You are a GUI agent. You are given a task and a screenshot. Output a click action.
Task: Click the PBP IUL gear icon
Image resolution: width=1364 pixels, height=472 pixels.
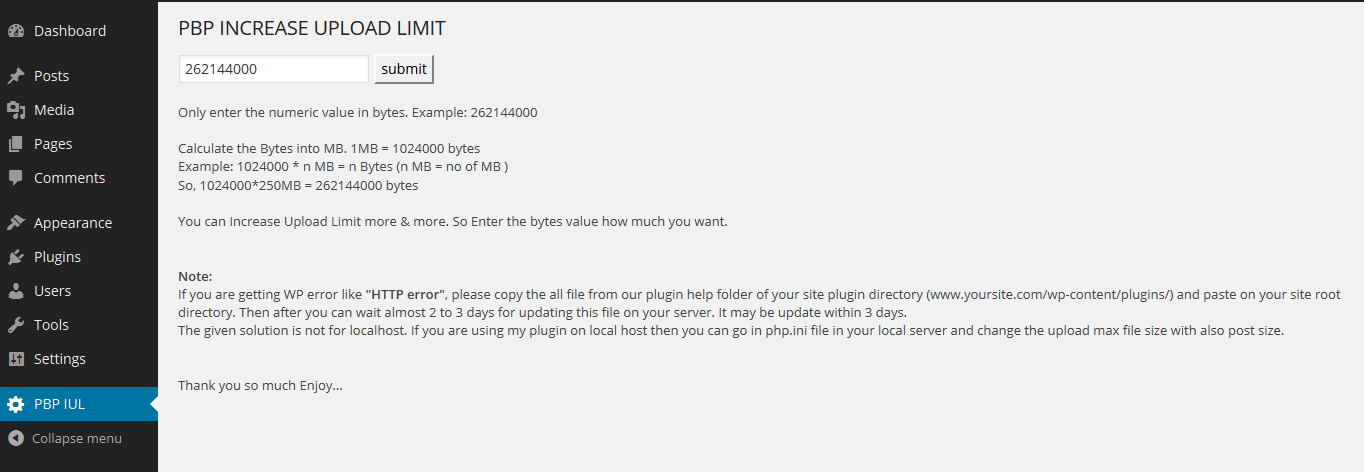coord(16,404)
